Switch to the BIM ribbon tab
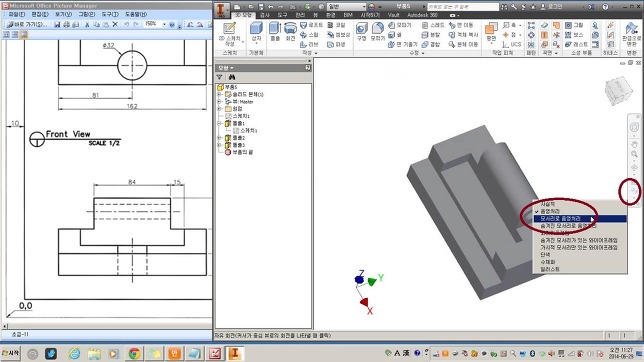 [x=348, y=15]
